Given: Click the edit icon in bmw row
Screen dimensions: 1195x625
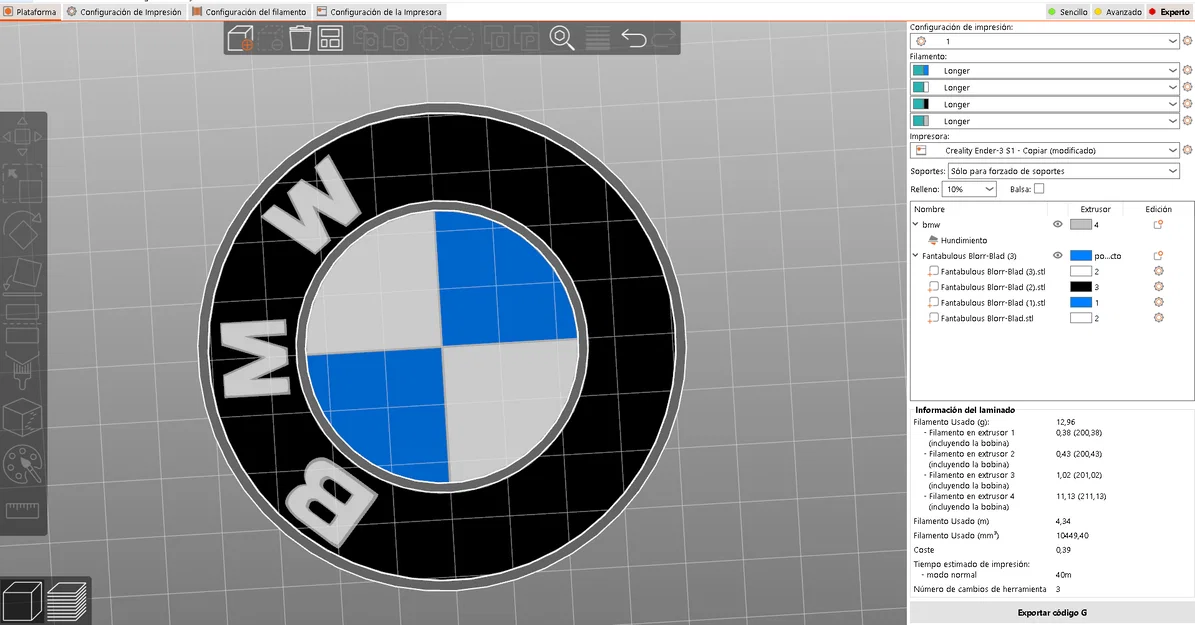Looking at the screenshot, I should pyautogui.click(x=1158, y=225).
